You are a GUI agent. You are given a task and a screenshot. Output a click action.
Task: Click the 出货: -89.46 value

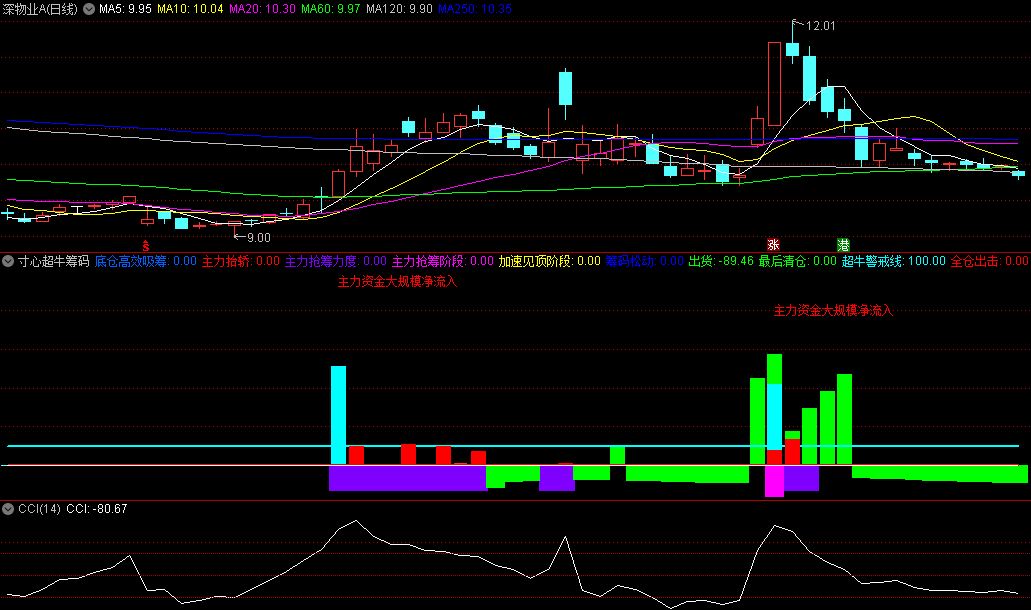[x=721, y=262]
